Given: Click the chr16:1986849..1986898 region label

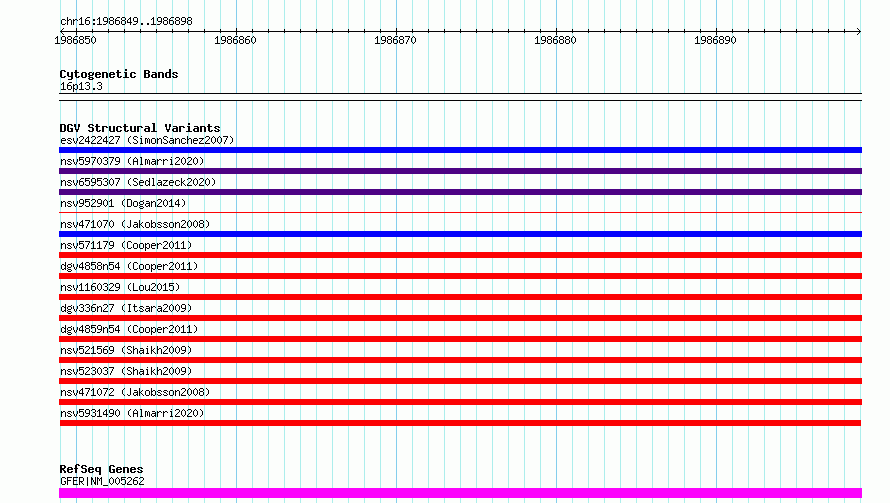Looking at the screenshot, I should click(x=126, y=22).
